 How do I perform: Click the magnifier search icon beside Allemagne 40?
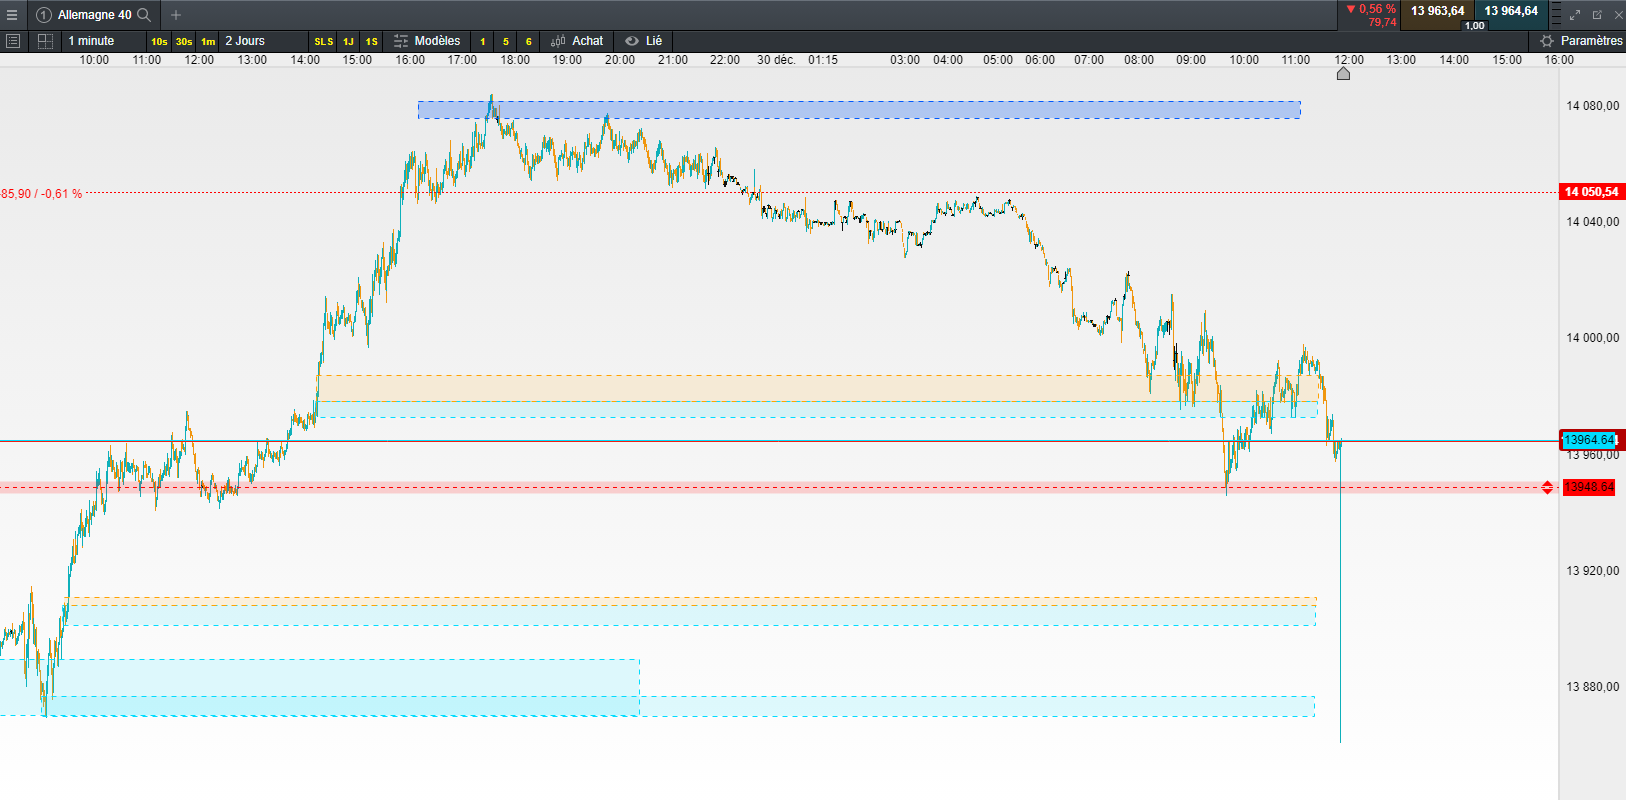point(144,15)
